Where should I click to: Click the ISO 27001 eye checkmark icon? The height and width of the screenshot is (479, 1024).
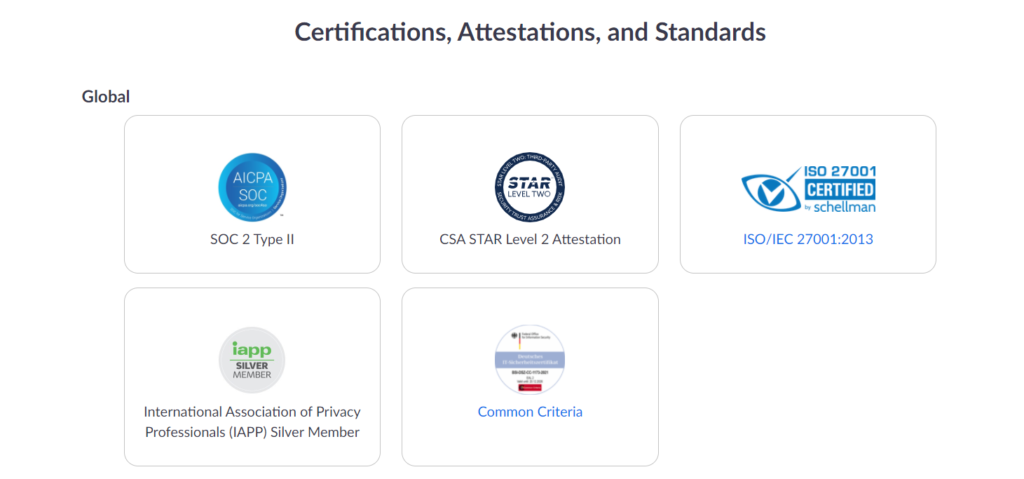click(x=770, y=190)
